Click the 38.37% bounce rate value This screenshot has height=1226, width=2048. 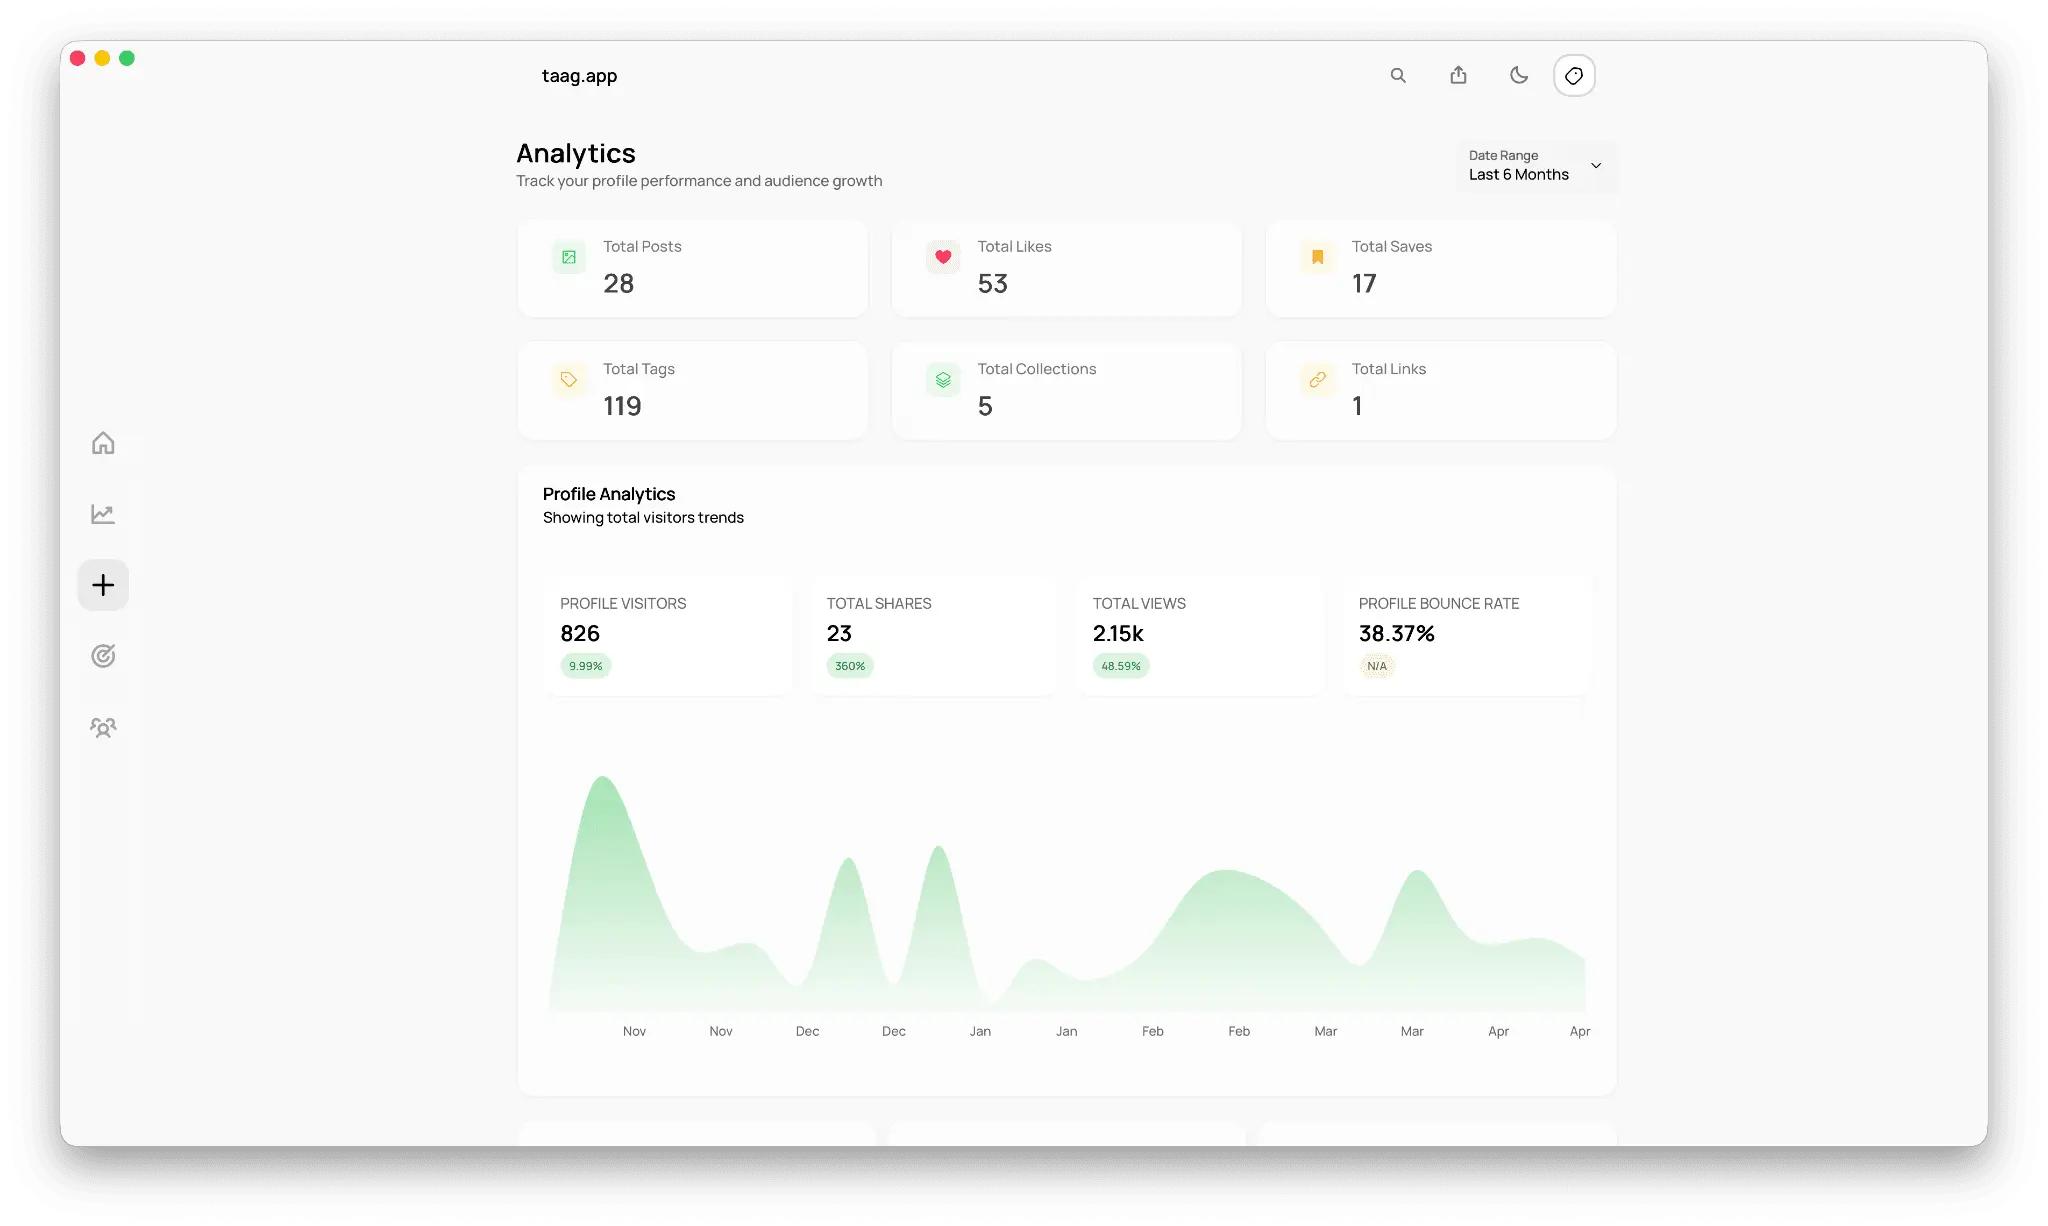pyautogui.click(x=1397, y=633)
